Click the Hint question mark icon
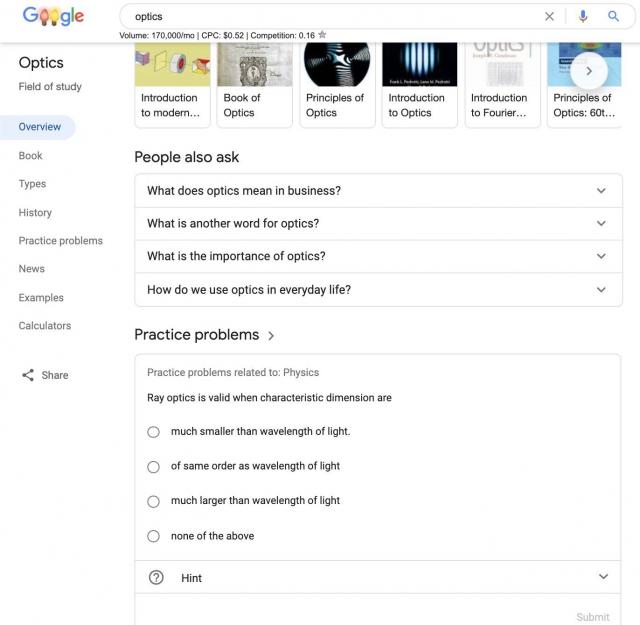This screenshot has width=640, height=625. tap(156, 577)
